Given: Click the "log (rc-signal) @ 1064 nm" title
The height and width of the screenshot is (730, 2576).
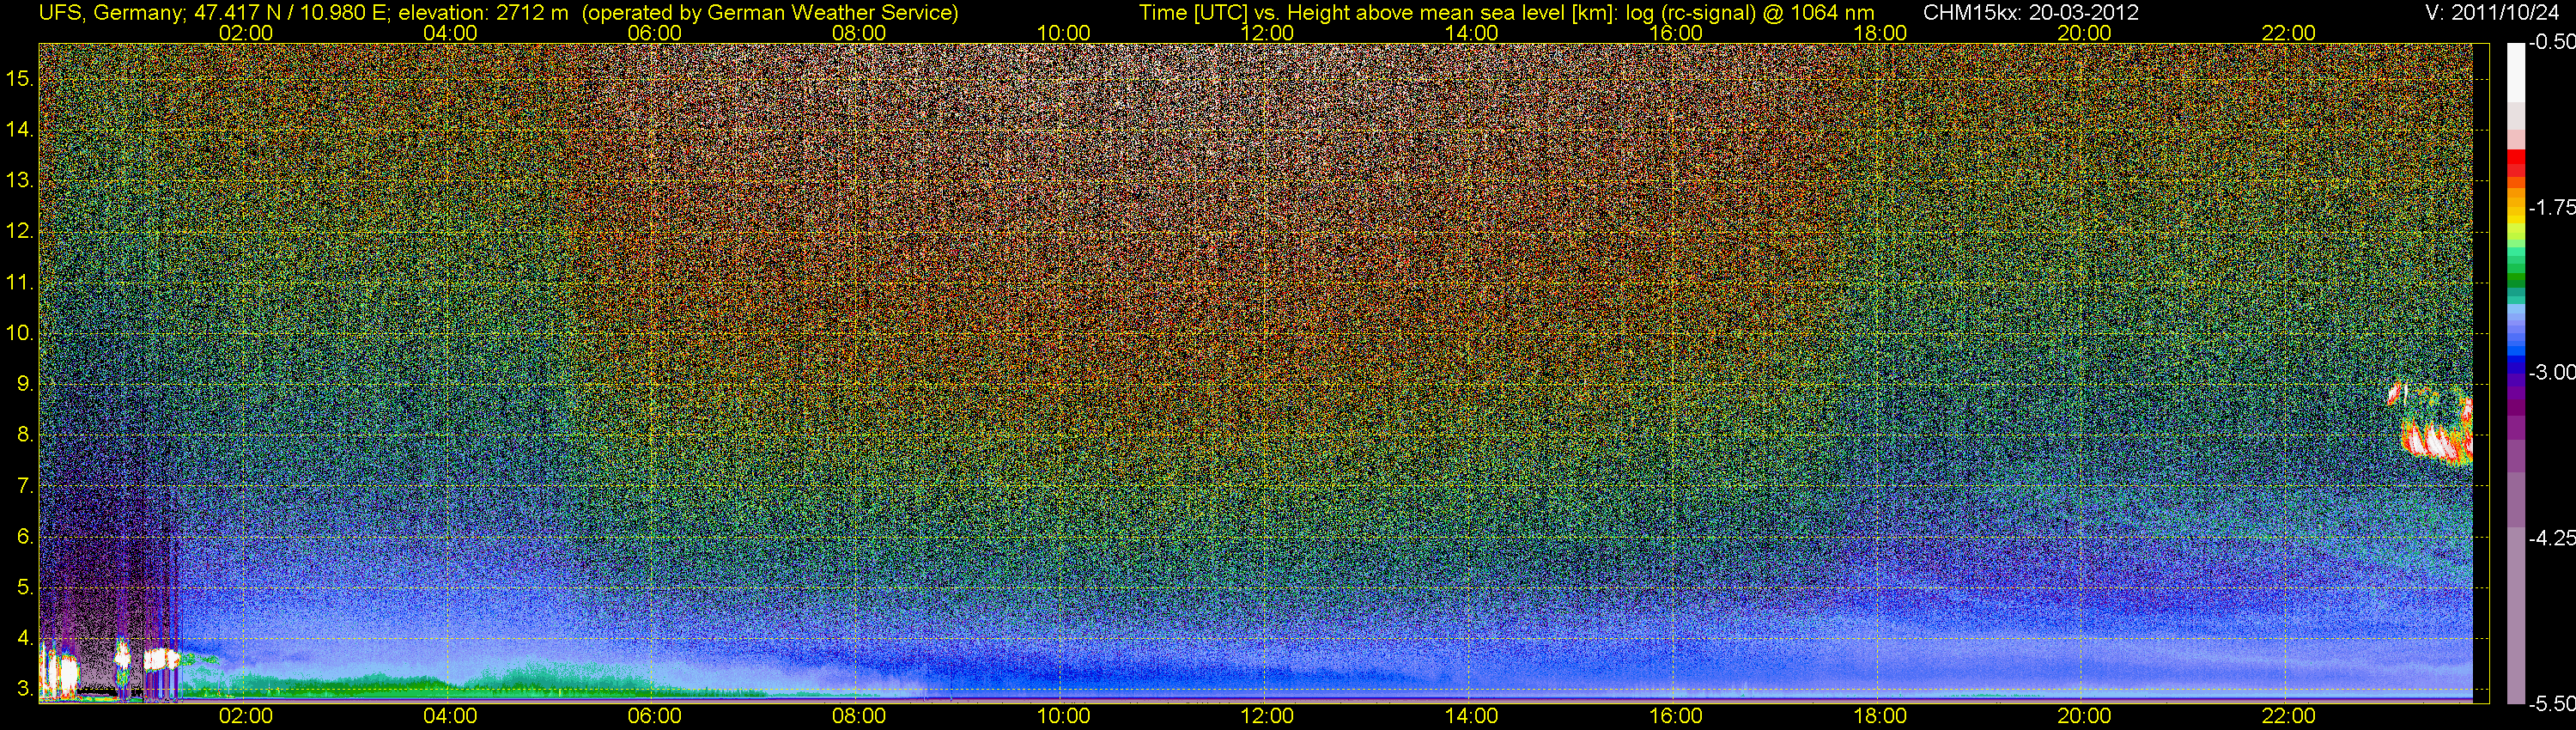Looking at the screenshot, I should tap(1750, 13).
